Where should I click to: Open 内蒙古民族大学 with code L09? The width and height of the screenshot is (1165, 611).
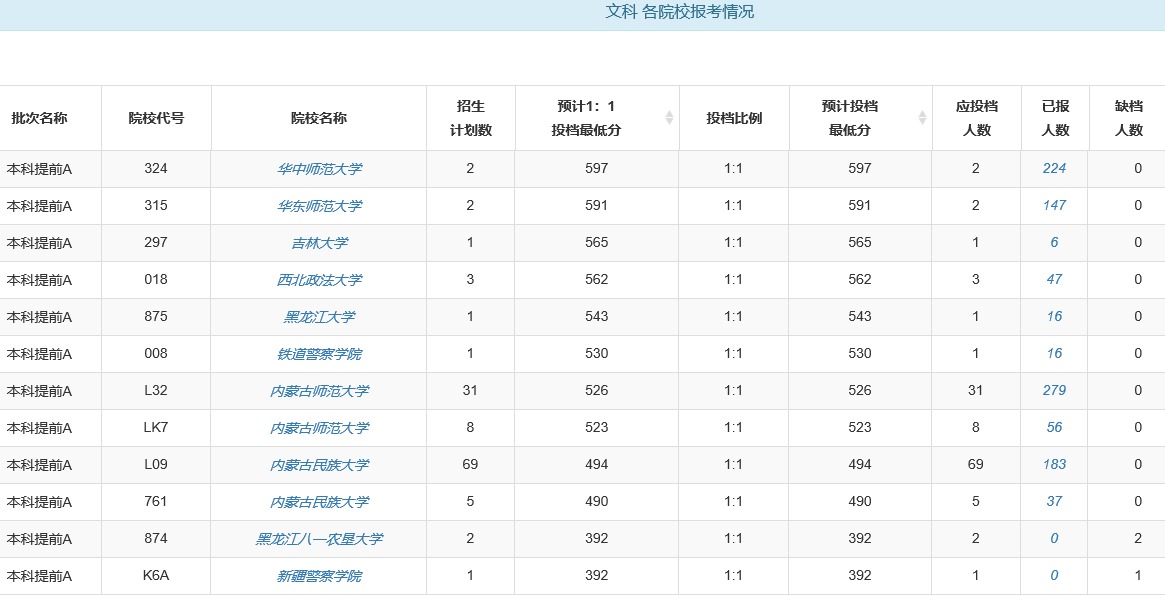(319, 465)
